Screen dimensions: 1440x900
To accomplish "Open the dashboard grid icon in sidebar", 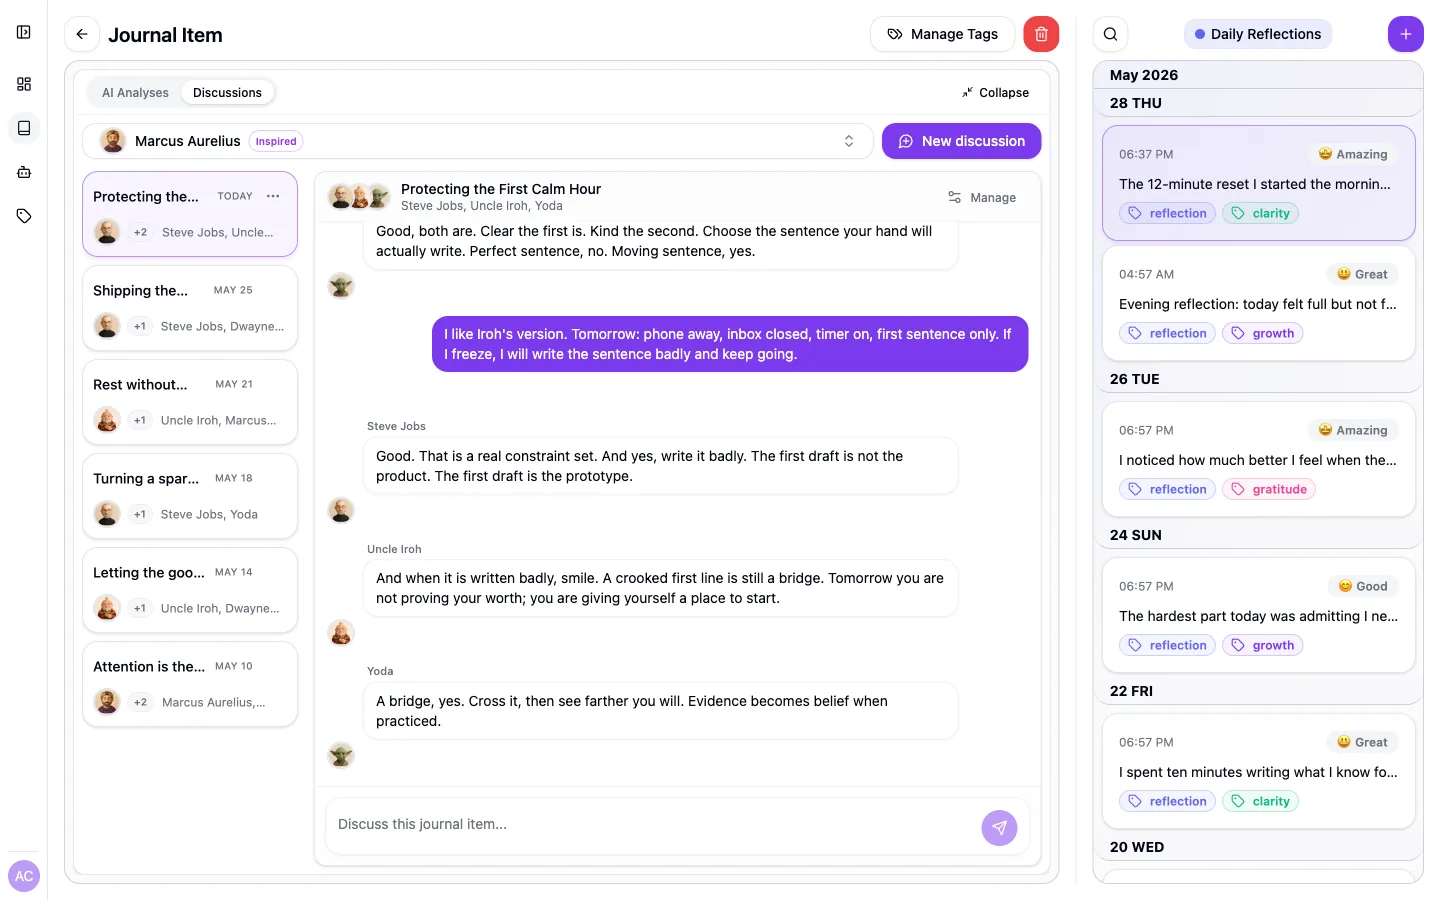I will (24, 84).
